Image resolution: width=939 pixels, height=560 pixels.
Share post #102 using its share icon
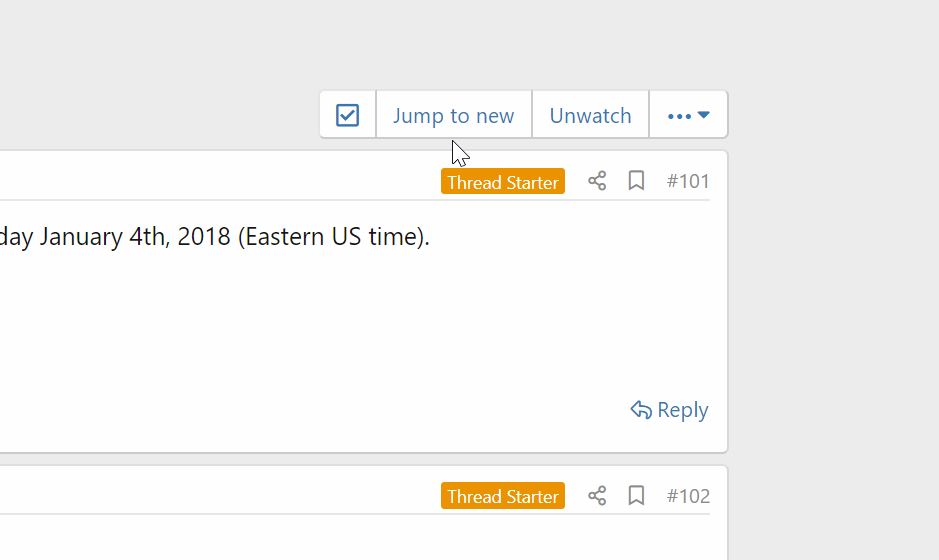point(597,496)
